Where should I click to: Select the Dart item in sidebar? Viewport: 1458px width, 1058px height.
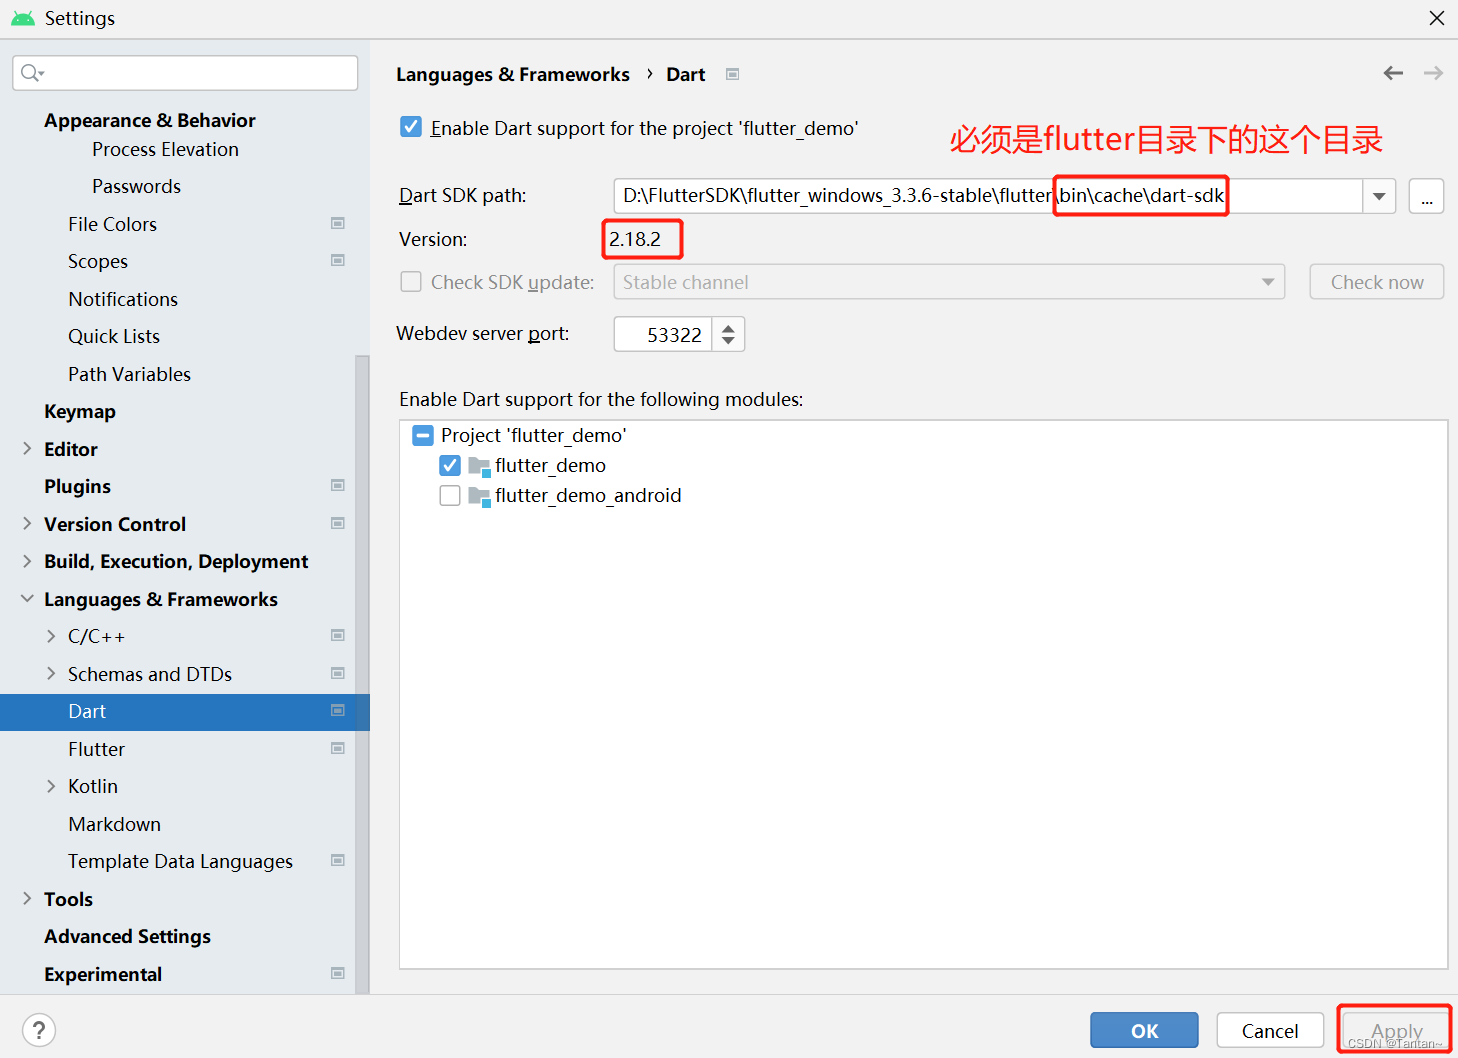185,712
